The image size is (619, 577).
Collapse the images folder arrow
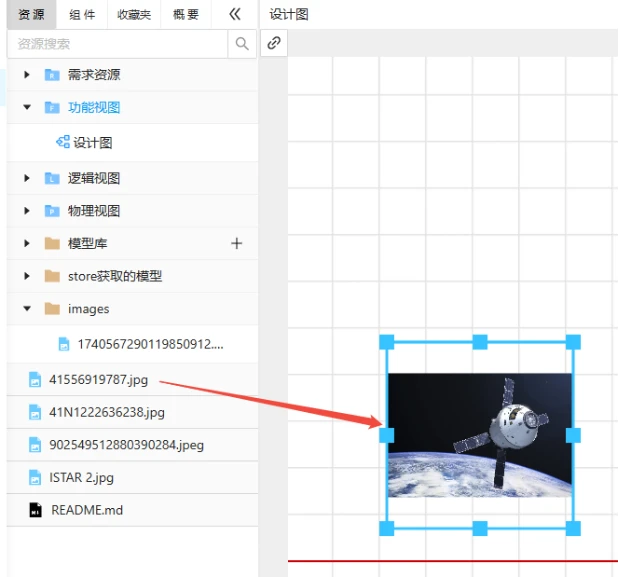27,308
